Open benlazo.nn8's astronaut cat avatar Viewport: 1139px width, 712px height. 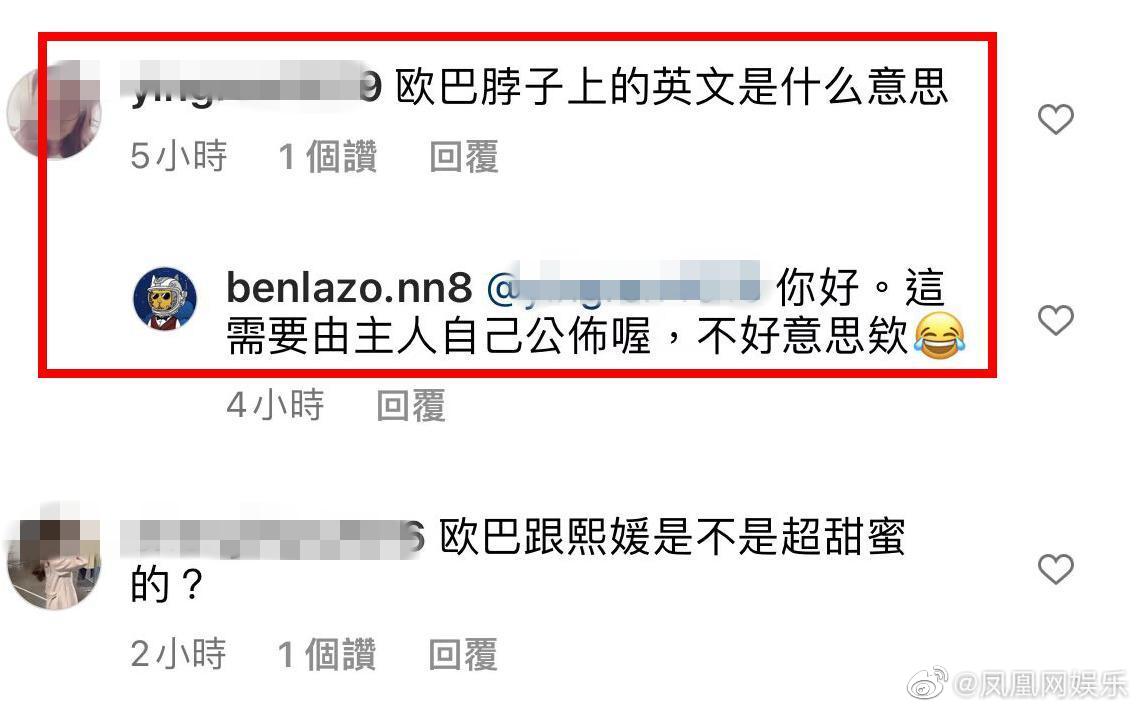(x=165, y=298)
